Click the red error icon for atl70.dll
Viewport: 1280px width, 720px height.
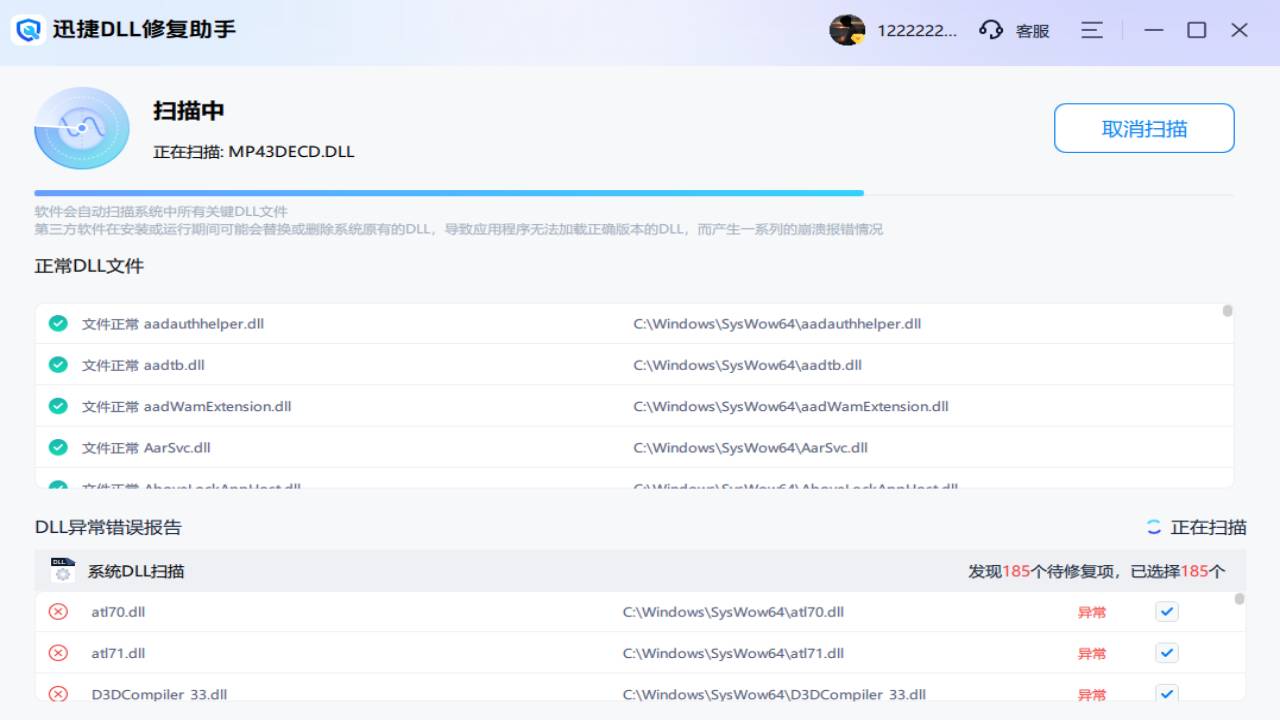[58, 611]
